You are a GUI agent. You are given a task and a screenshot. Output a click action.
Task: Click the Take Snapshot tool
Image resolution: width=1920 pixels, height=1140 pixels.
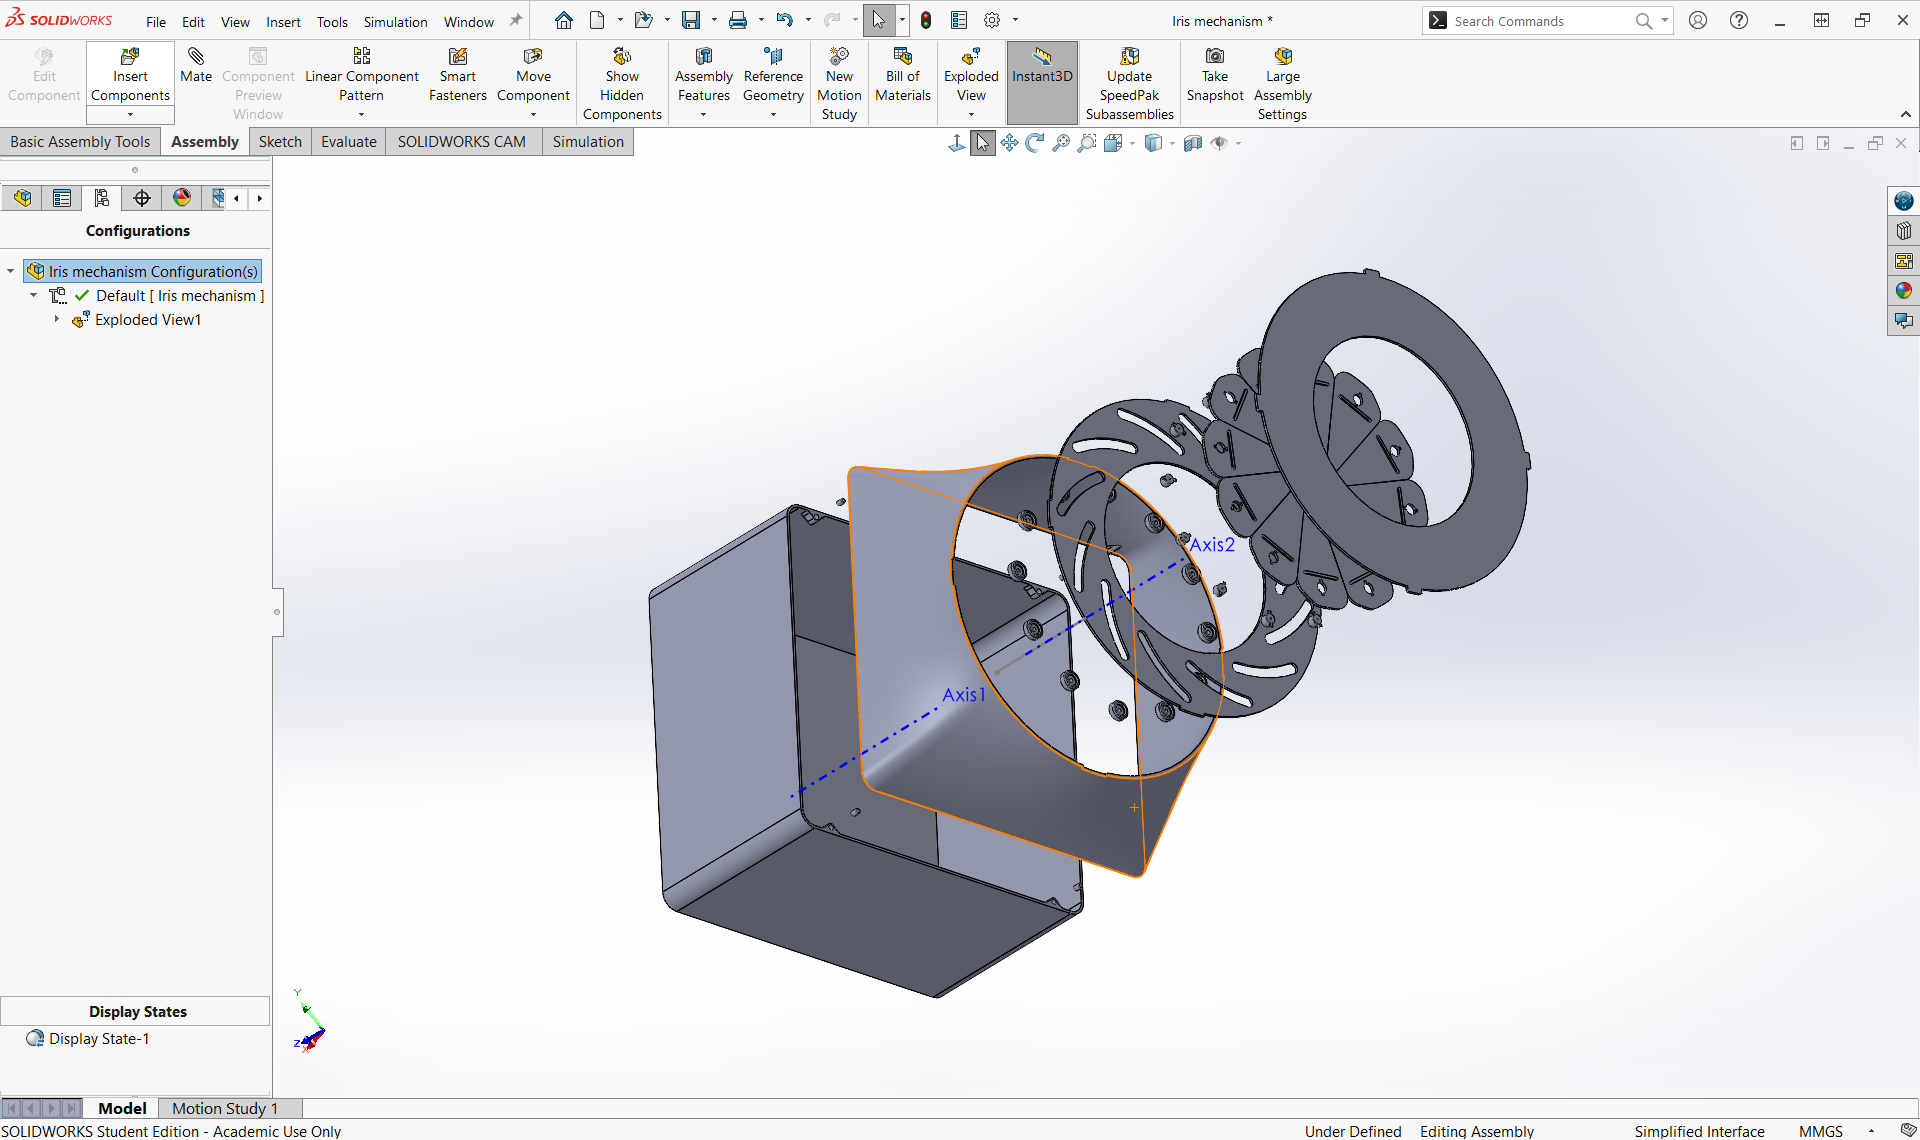(x=1215, y=75)
